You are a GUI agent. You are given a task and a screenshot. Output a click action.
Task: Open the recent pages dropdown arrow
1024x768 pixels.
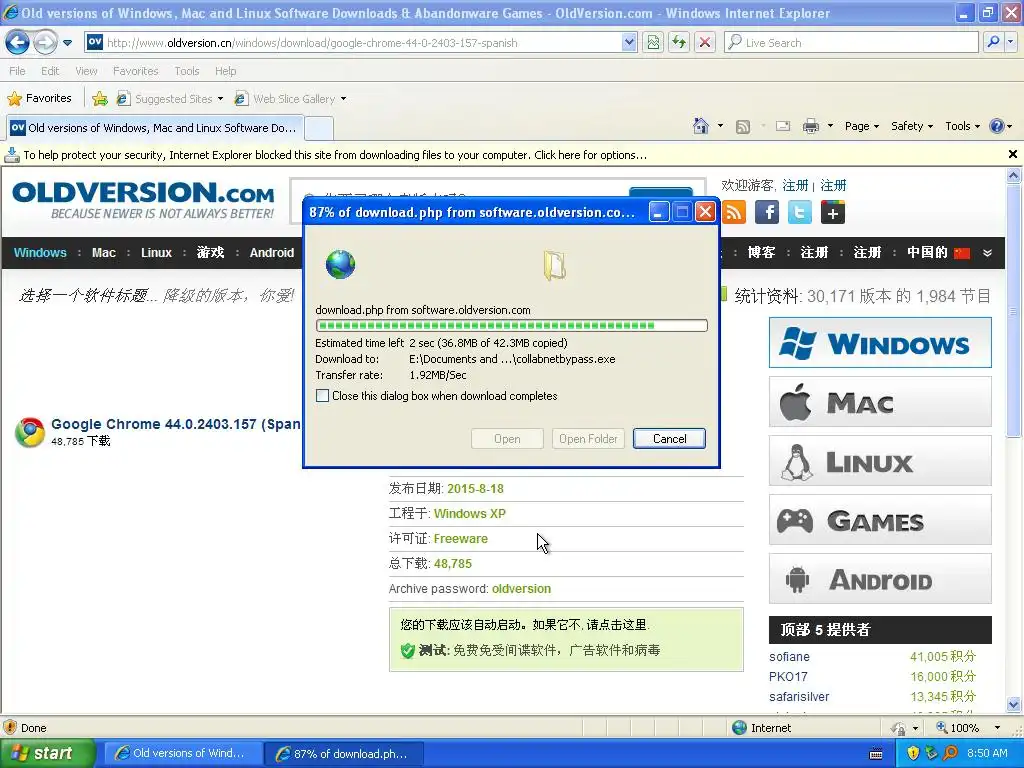click(x=67, y=43)
